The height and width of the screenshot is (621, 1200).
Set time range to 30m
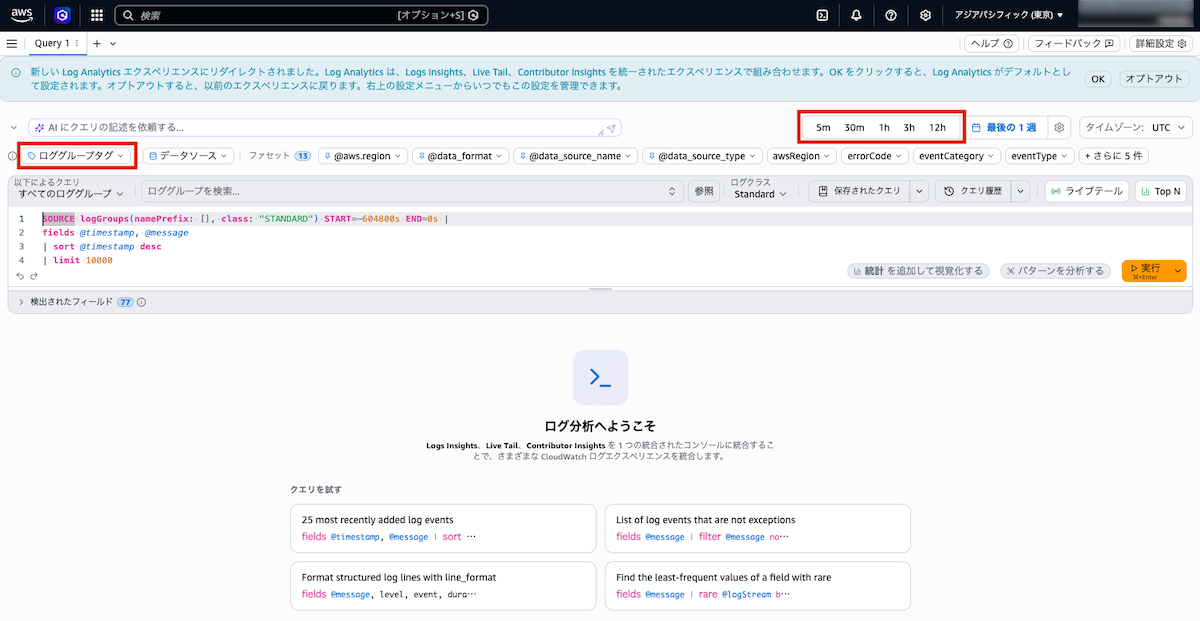click(x=854, y=128)
